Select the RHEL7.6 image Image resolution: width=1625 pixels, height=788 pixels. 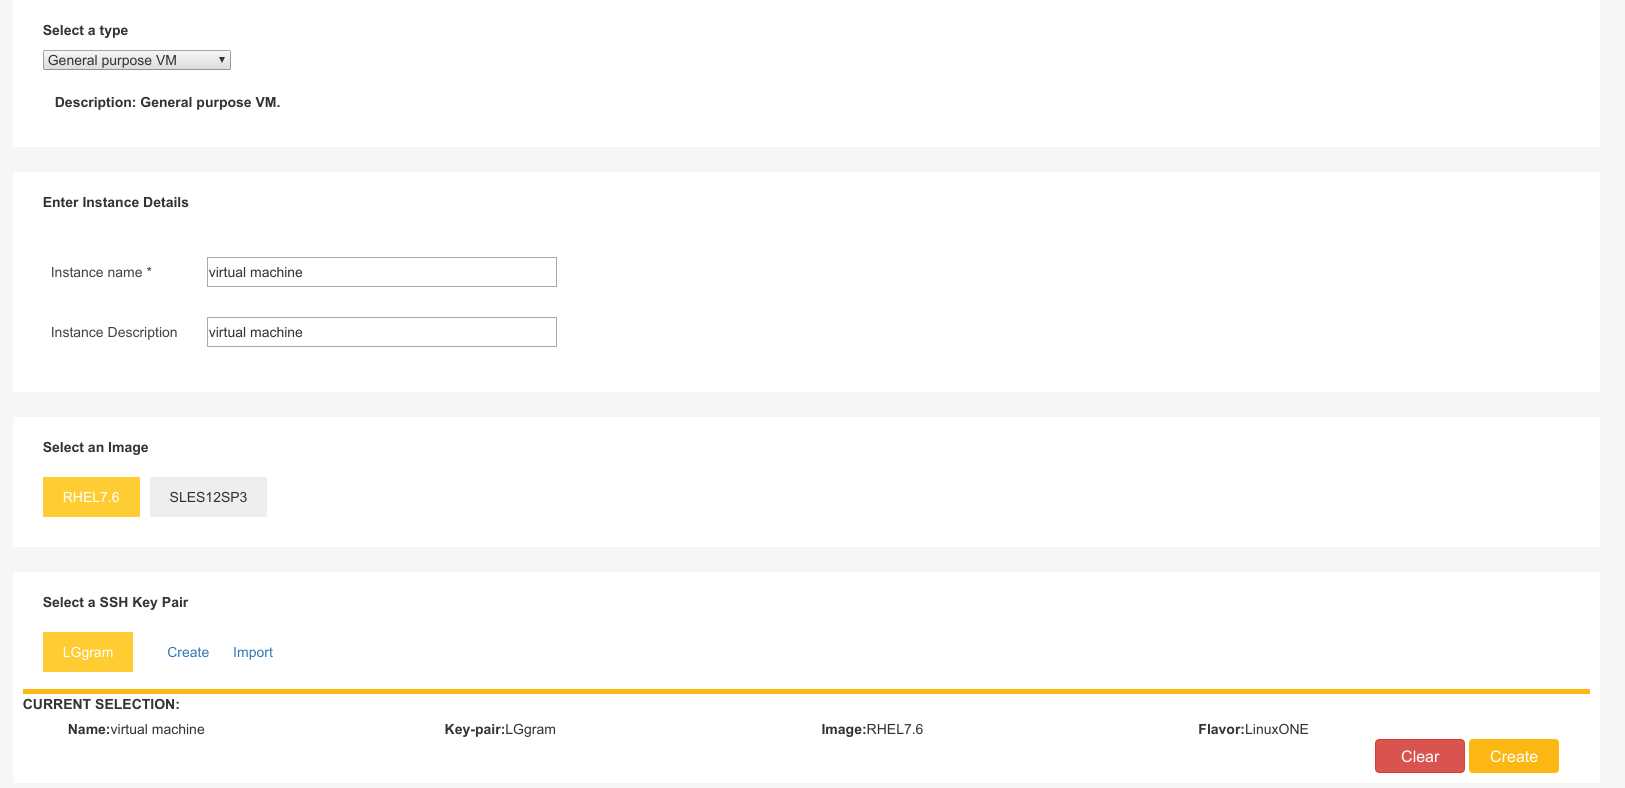(91, 497)
